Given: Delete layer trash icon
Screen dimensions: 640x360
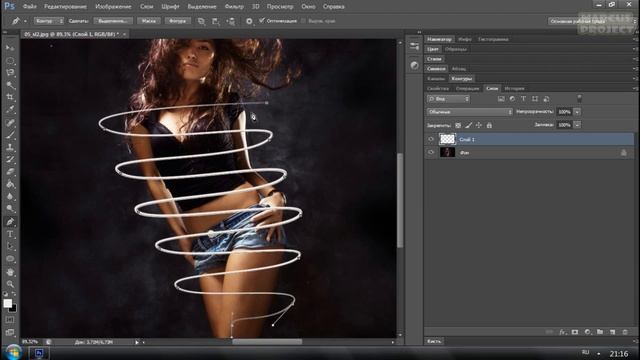Looking at the screenshot, I should click(x=625, y=332).
